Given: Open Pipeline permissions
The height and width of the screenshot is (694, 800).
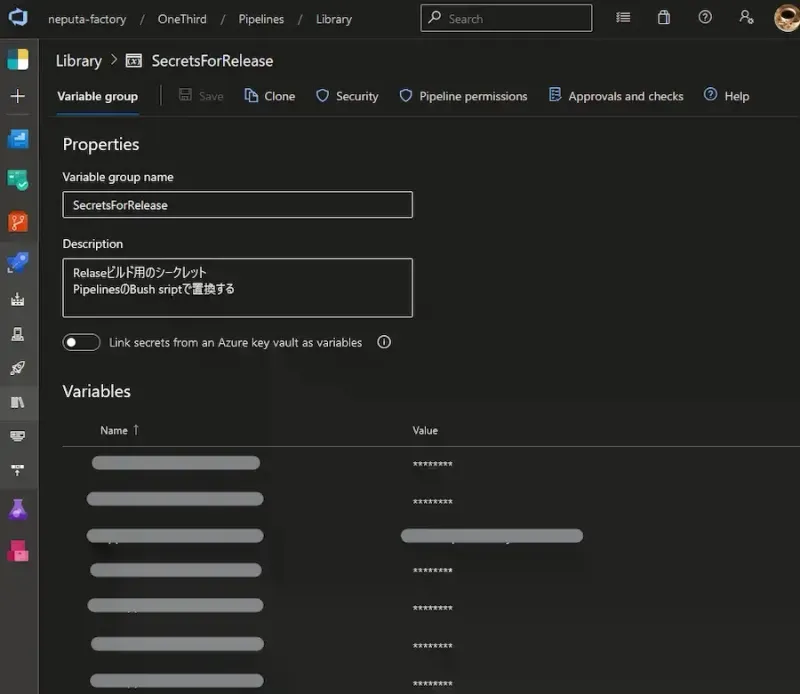Looking at the screenshot, I should 463,96.
